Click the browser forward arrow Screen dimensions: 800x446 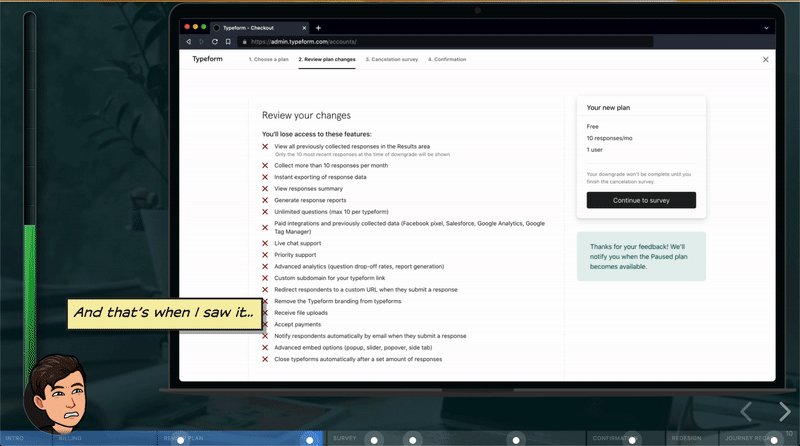click(x=202, y=42)
